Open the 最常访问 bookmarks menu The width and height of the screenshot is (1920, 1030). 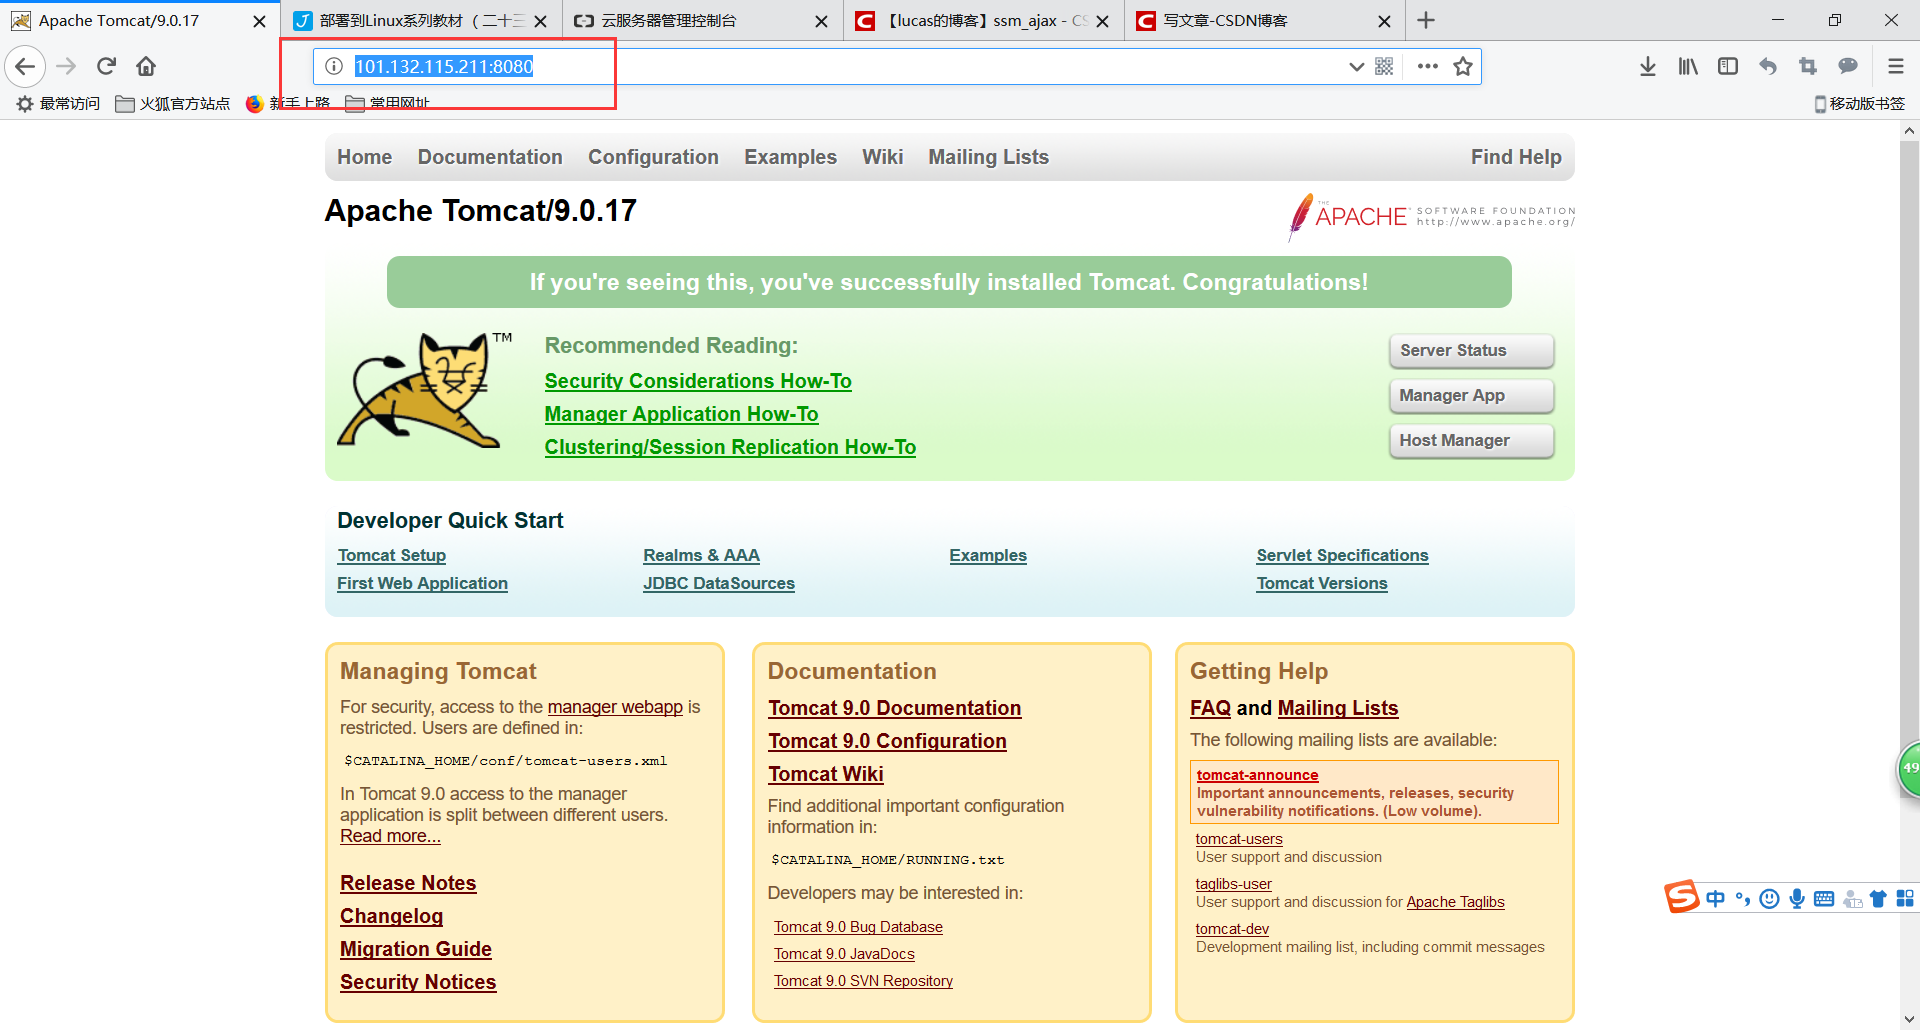tap(58, 103)
